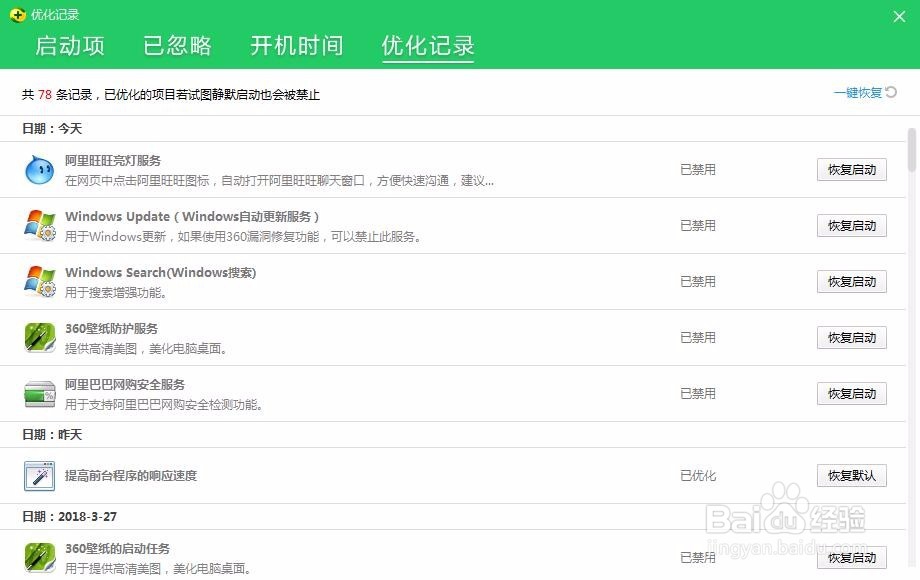Click the 阿里旺旺亮灯服务 title text

(x=113, y=161)
